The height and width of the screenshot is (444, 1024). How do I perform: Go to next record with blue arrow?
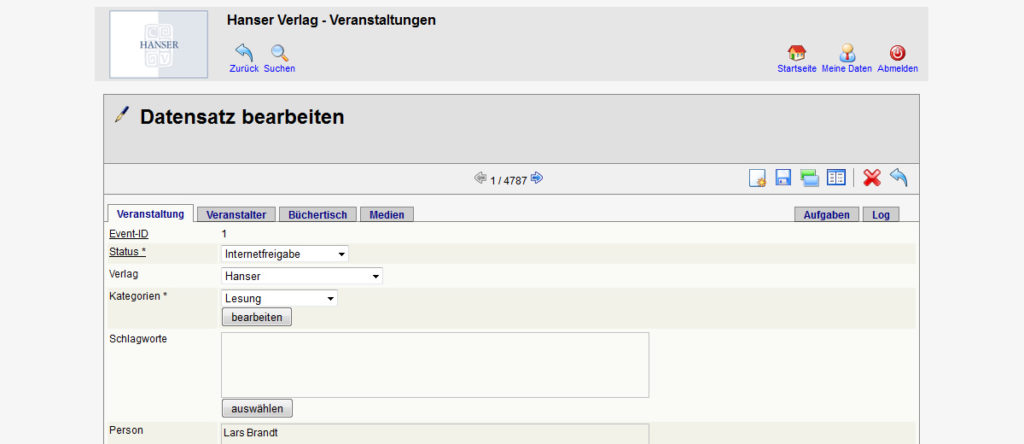click(x=537, y=178)
